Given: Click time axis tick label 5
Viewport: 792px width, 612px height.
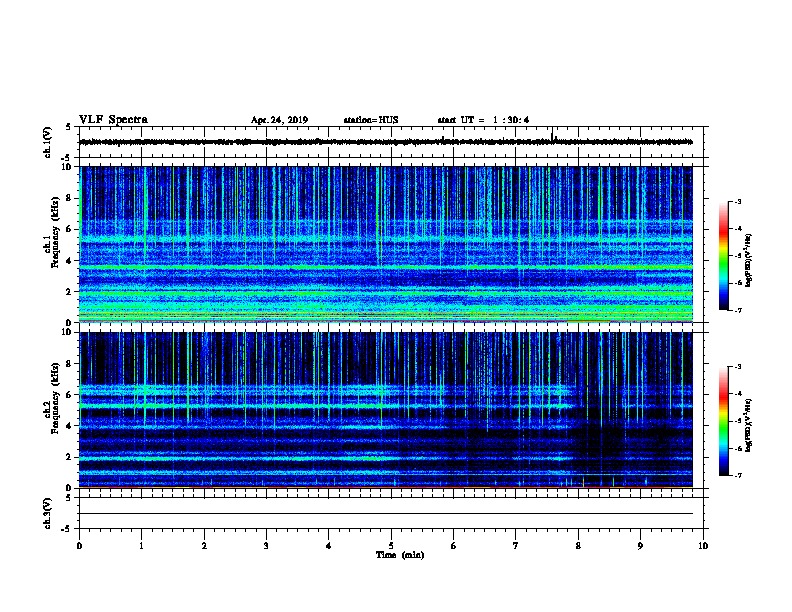Looking at the screenshot, I should point(391,546).
